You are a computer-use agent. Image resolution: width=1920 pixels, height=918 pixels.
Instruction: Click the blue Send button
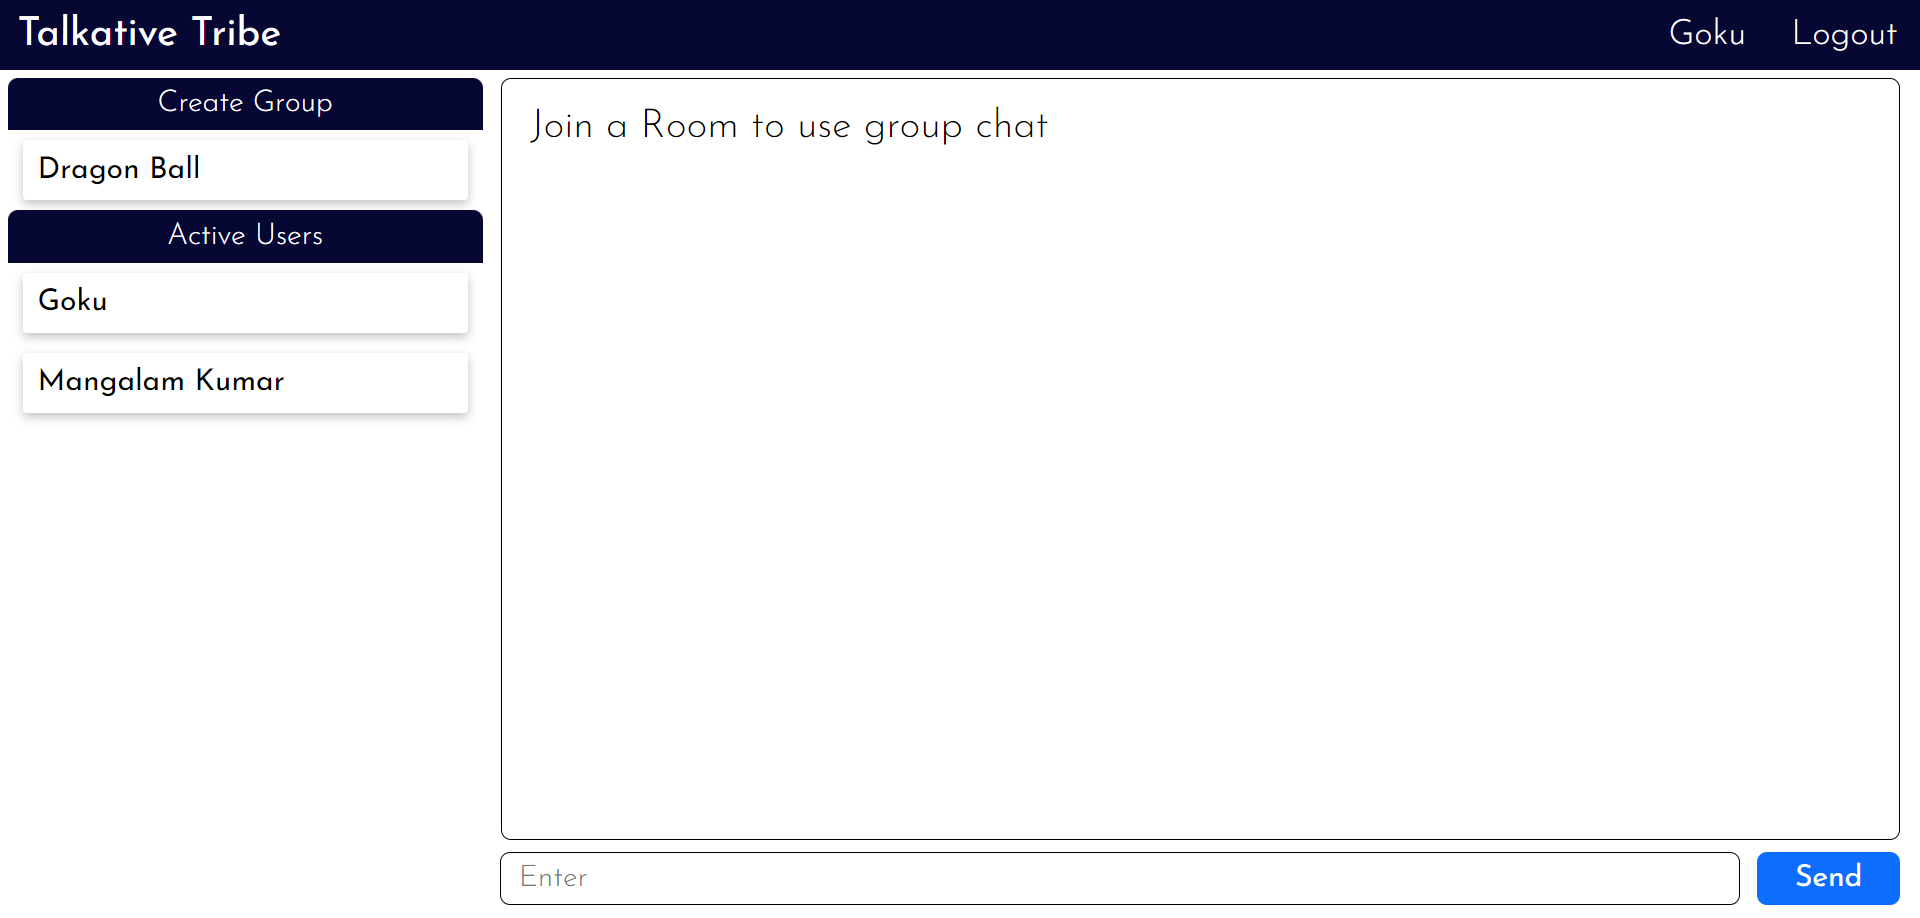click(x=1828, y=878)
